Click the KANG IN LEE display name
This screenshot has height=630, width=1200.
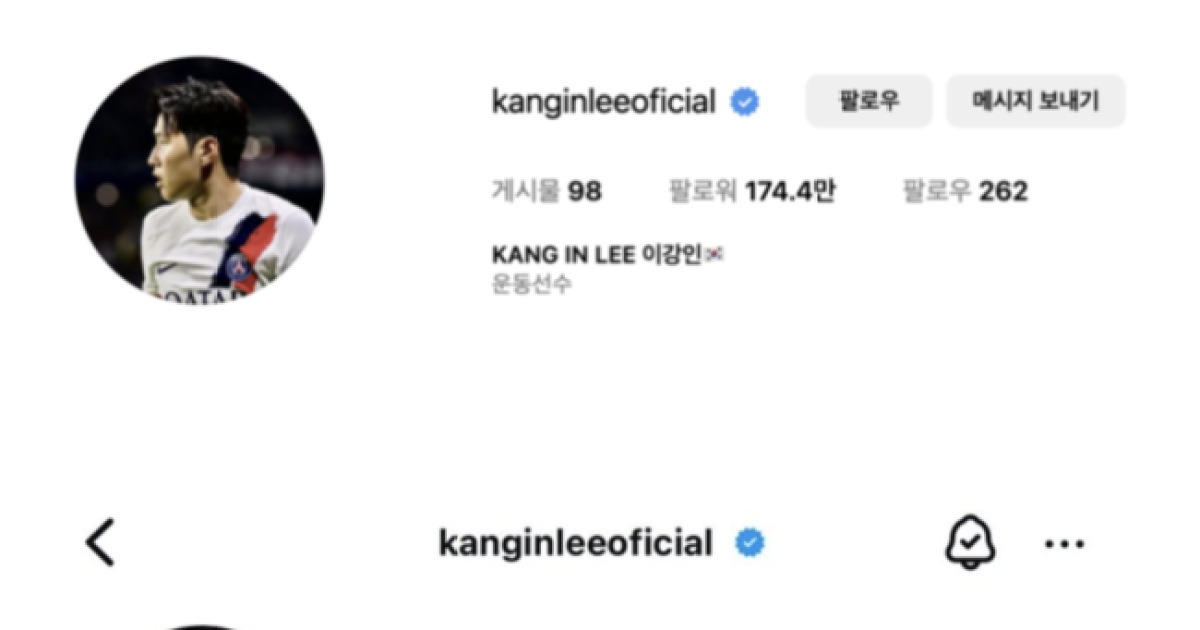(563, 255)
